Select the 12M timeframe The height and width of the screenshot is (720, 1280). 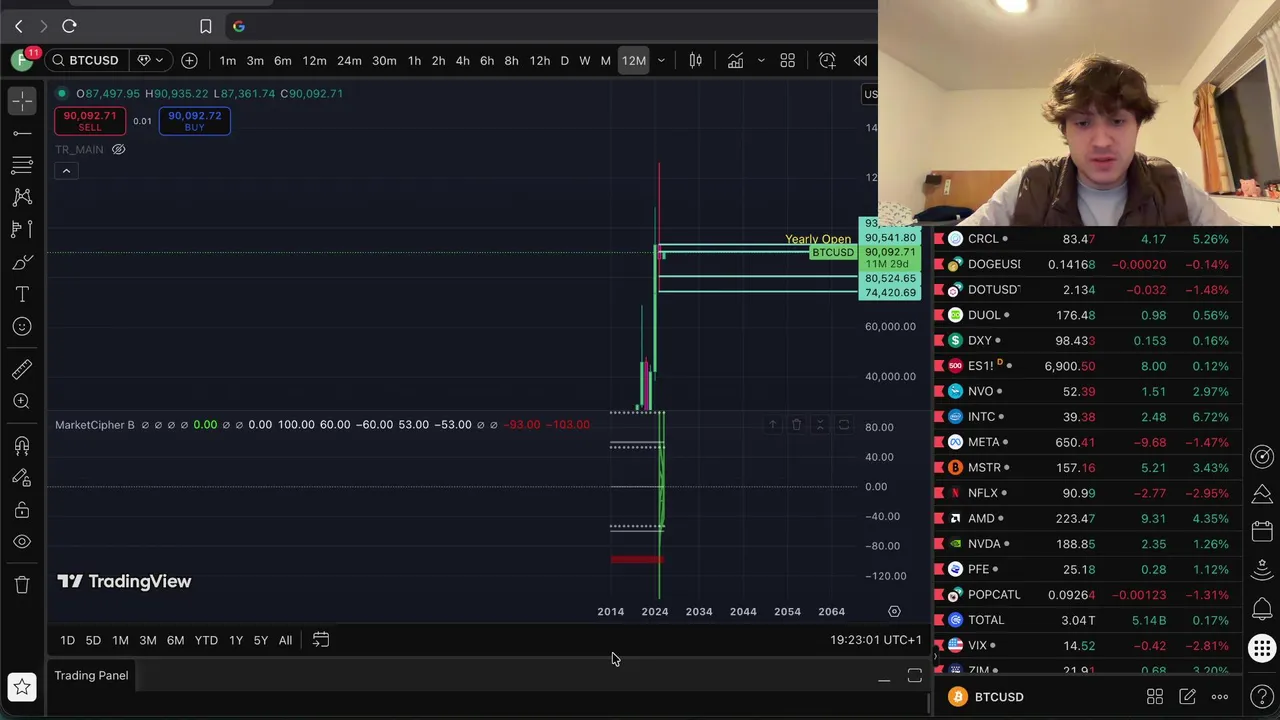pos(633,61)
